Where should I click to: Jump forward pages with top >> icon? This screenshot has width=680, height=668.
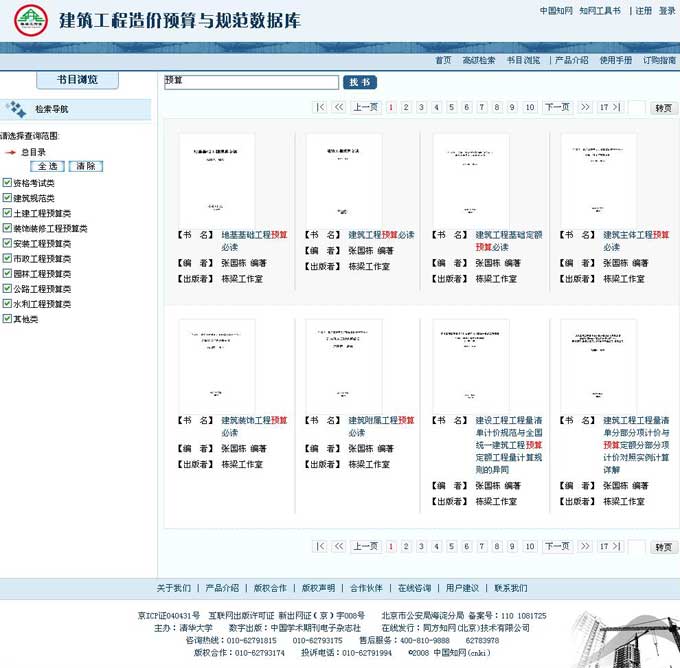[585, 107]
